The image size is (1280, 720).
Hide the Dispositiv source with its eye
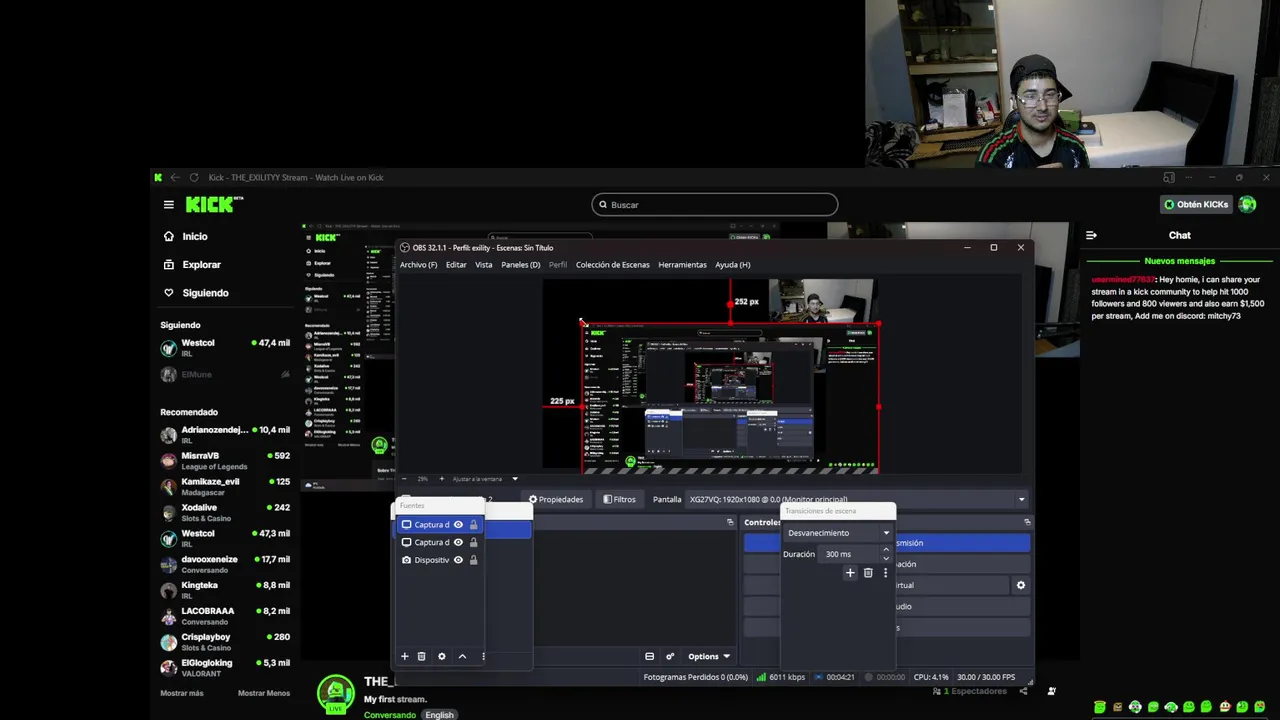458,560
